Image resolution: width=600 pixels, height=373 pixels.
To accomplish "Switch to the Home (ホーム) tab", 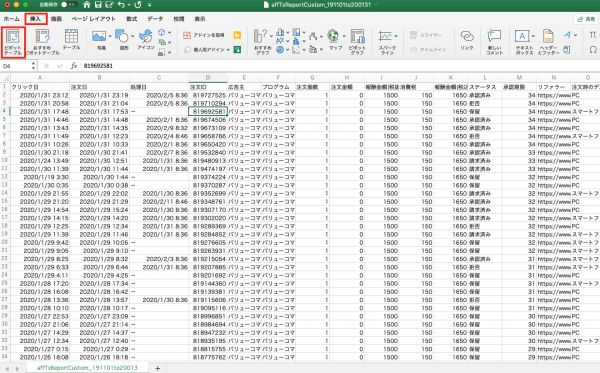I will [12, 19].
